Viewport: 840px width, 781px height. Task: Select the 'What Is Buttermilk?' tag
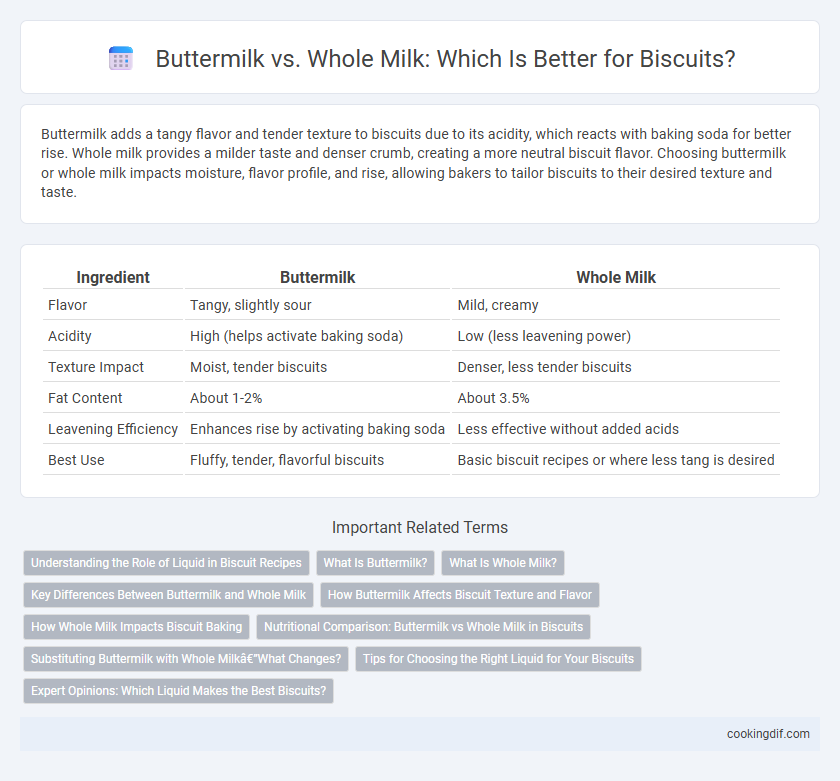coord(376,563)
